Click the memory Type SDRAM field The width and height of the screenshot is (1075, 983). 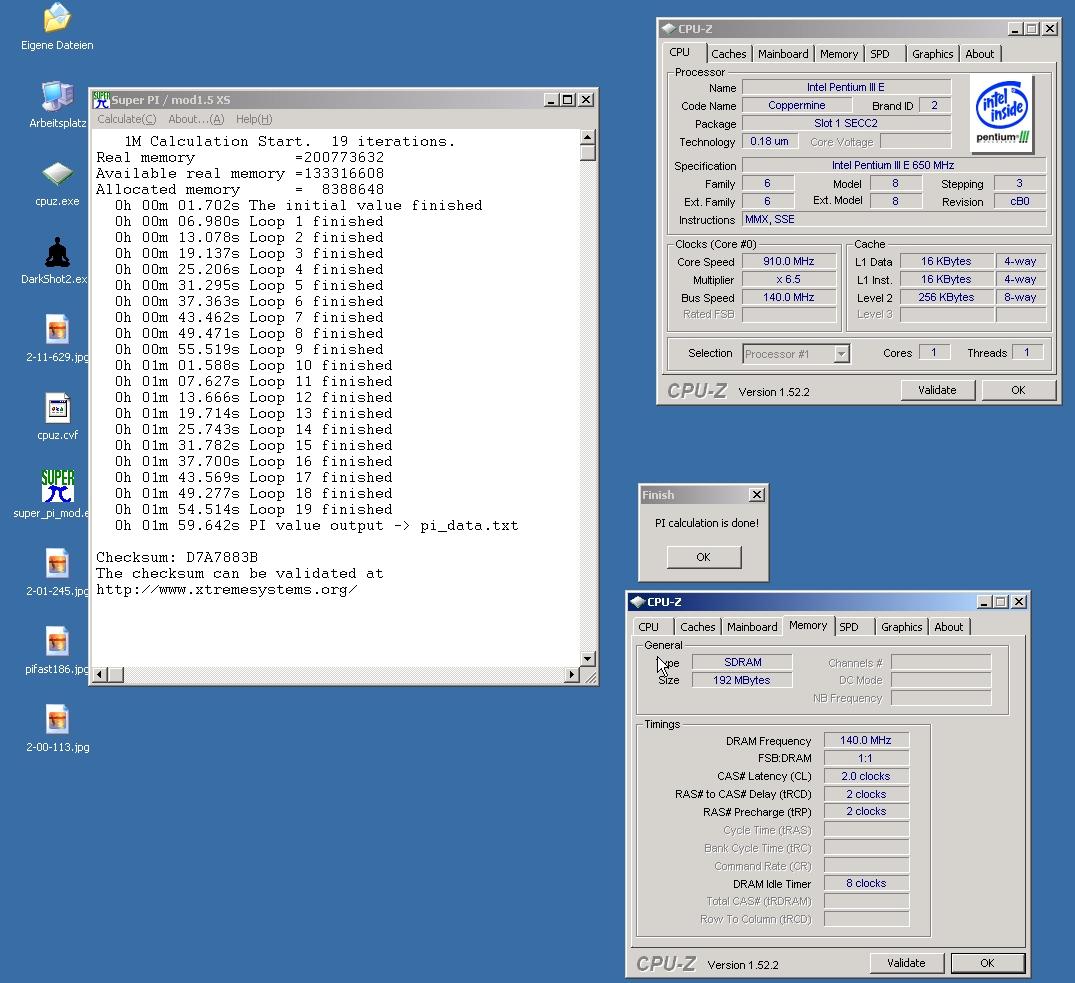(x=742, y=662)
